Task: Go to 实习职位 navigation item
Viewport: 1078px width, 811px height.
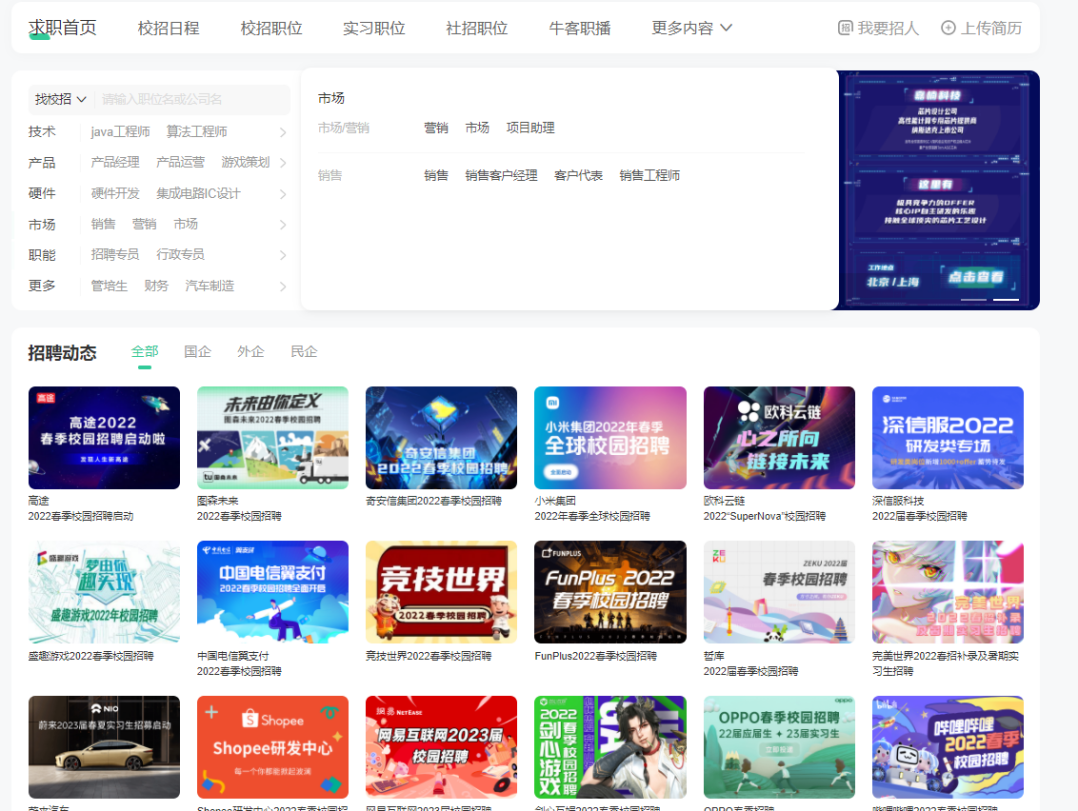Action: pyautogui.click(x=374, y=28)
